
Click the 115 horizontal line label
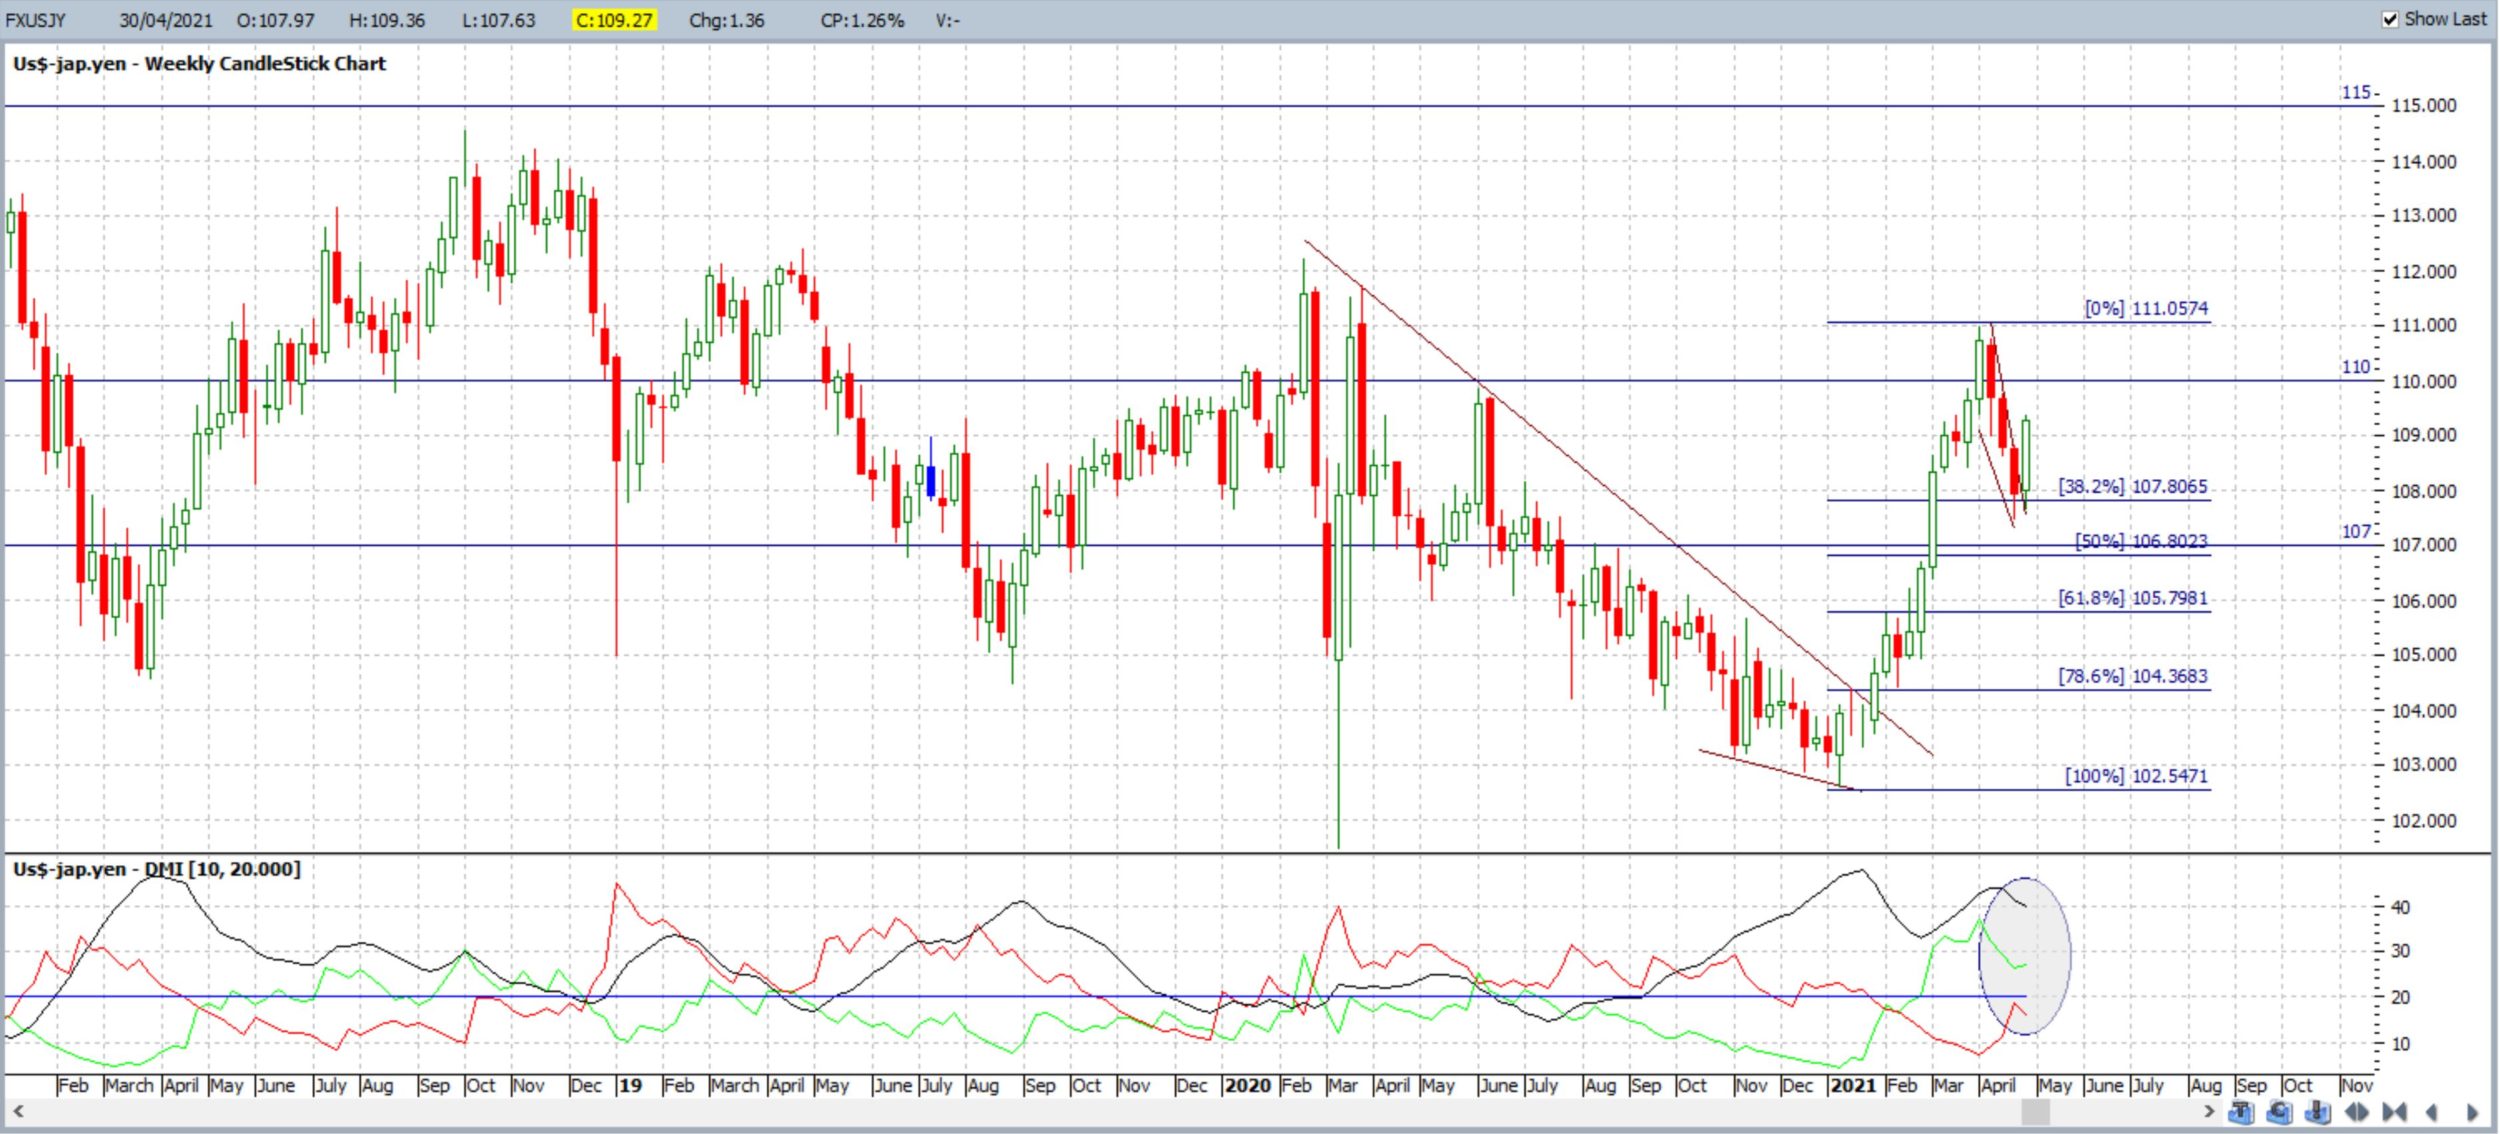tap(2356, 92)
